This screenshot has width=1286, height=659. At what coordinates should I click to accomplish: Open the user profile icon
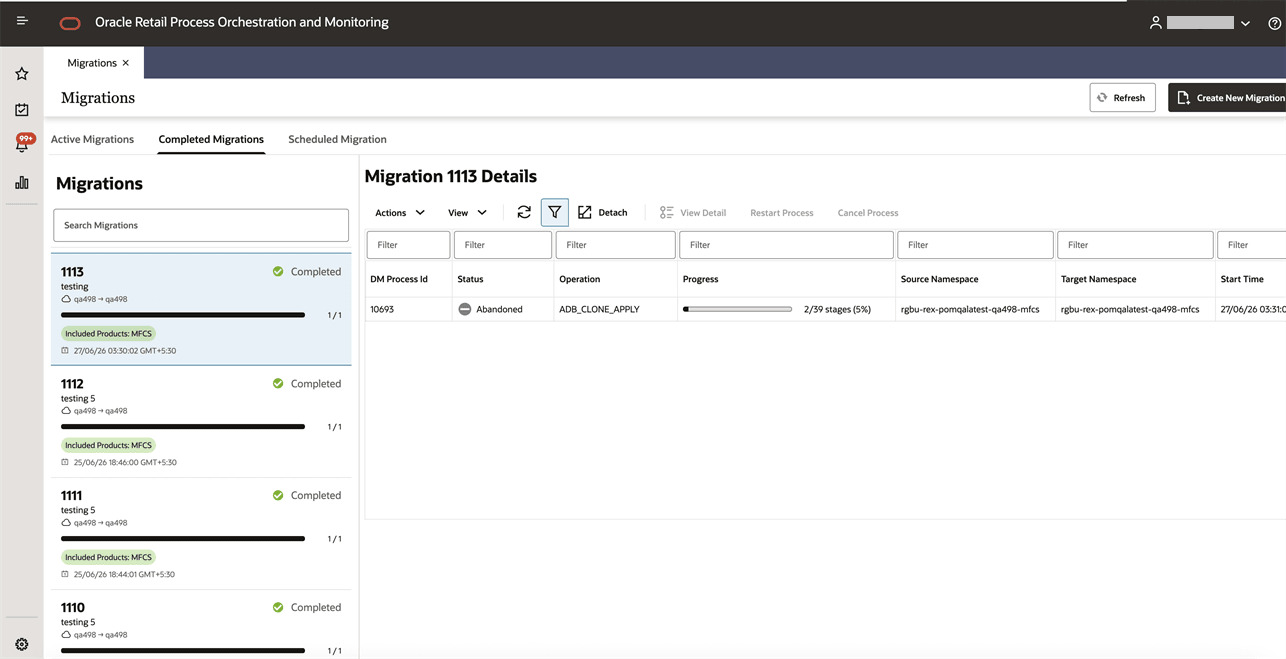(x=1155, y=22)
